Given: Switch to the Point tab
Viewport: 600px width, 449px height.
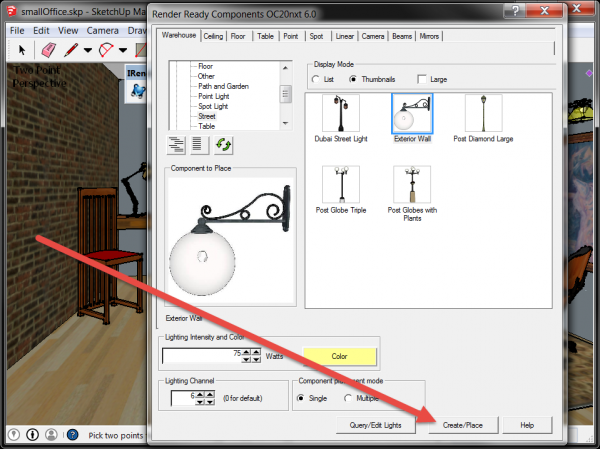Looking at the screenshot, I should click(x=290, y=36).
